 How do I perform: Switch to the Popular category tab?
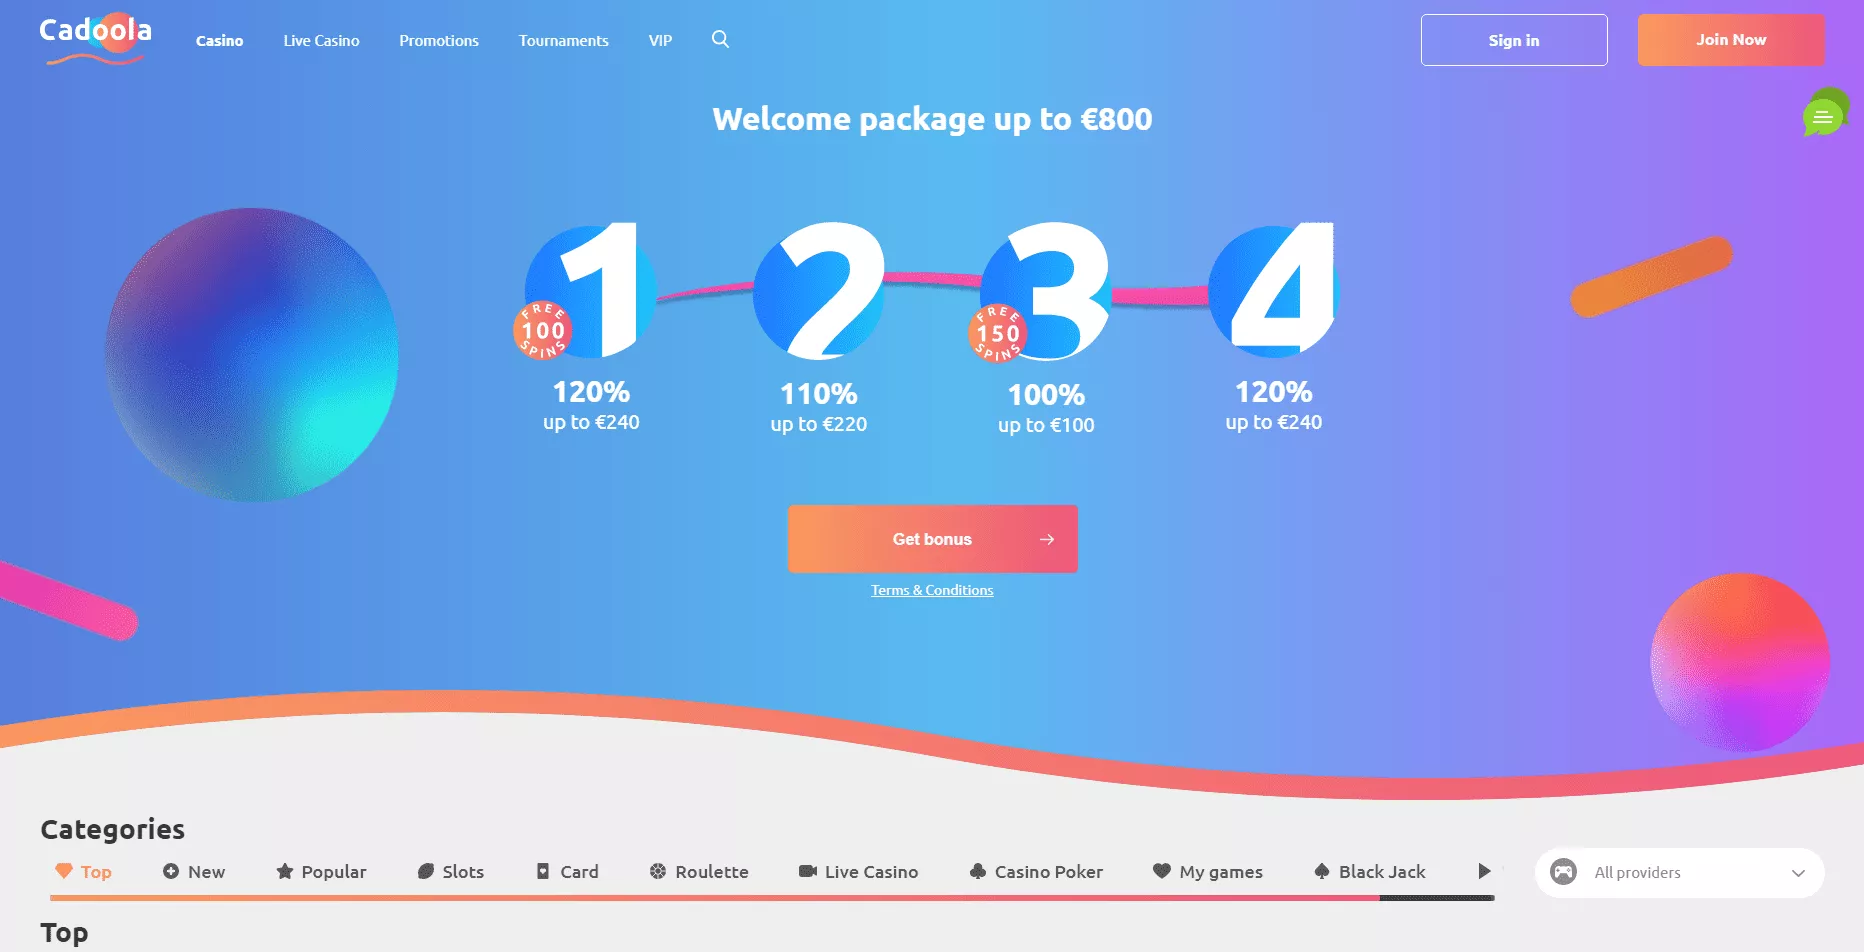point(321,872)
